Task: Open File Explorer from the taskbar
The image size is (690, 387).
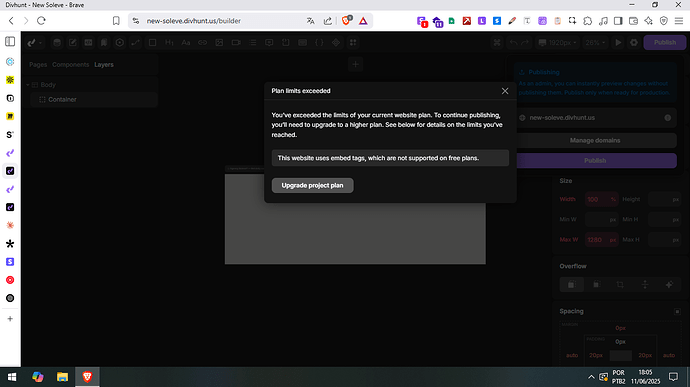Action: tap(62, 377)
